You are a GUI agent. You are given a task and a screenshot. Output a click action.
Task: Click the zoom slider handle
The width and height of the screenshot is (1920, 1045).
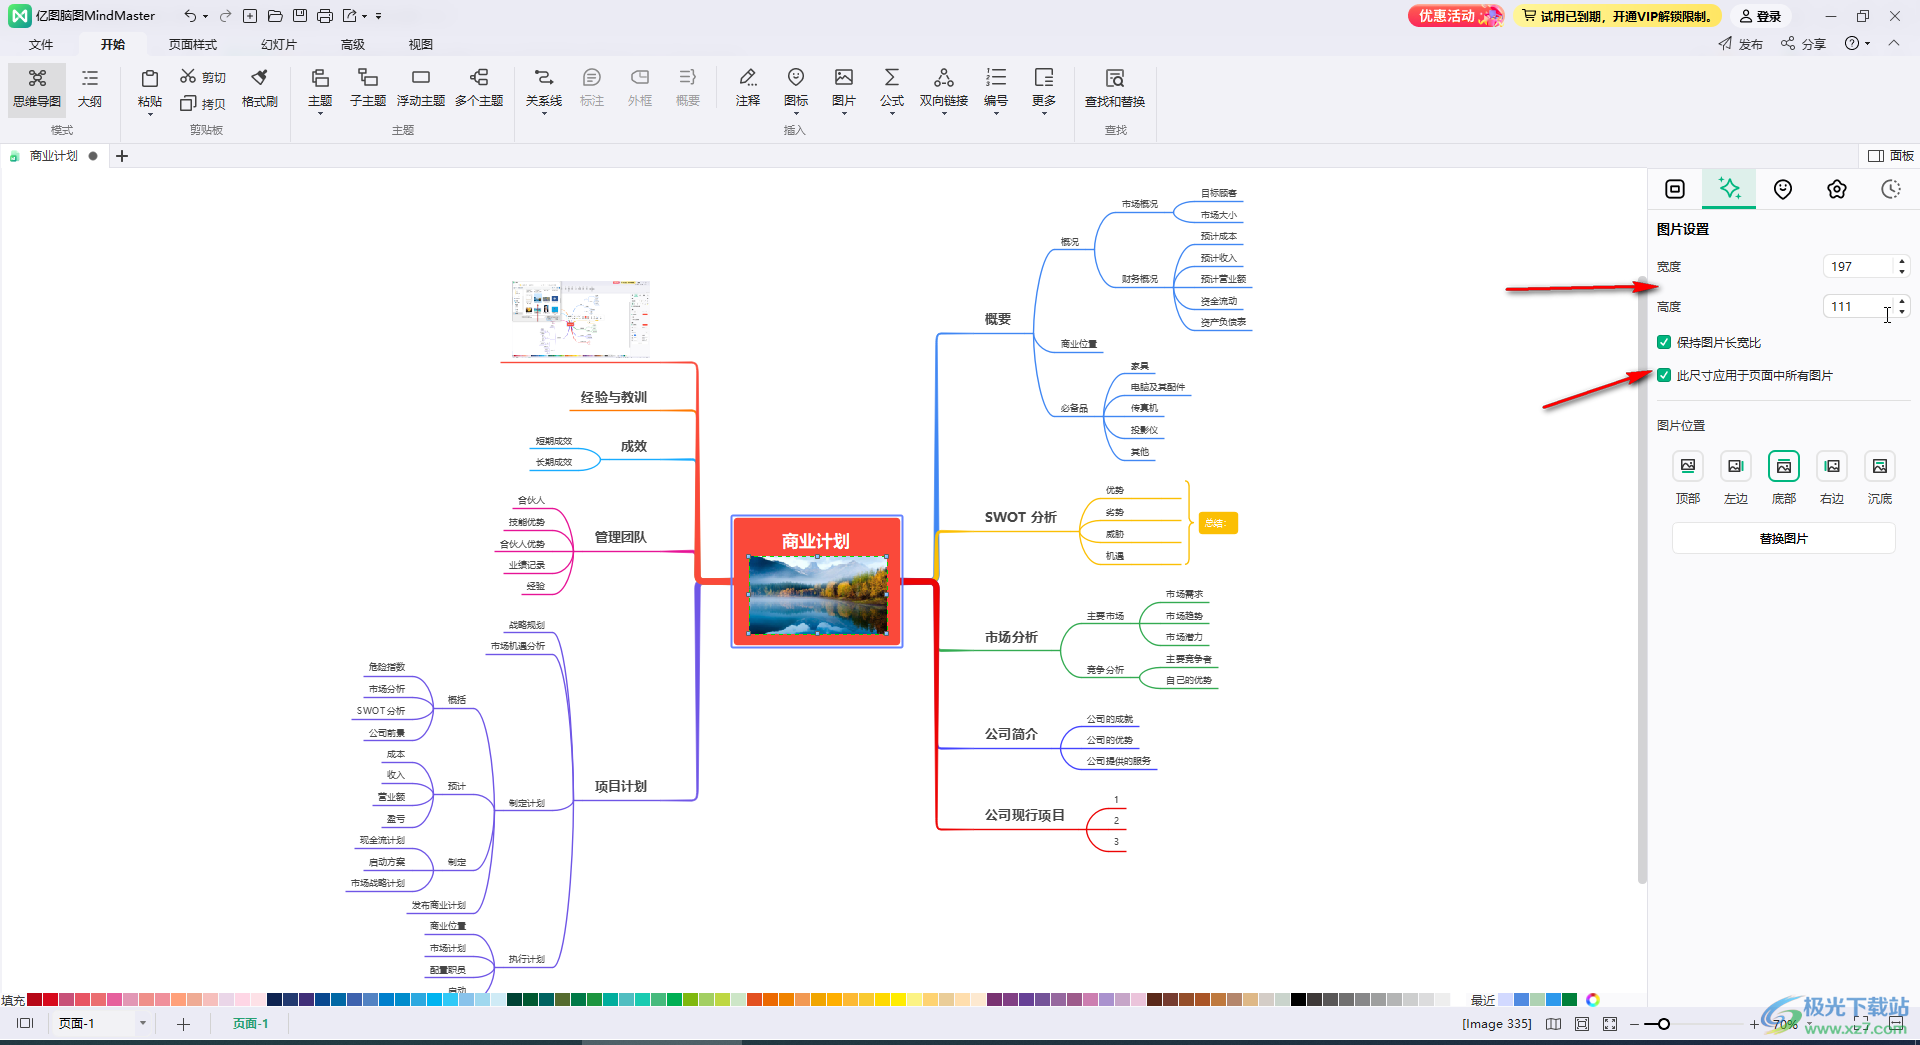click(1663, 1023)
